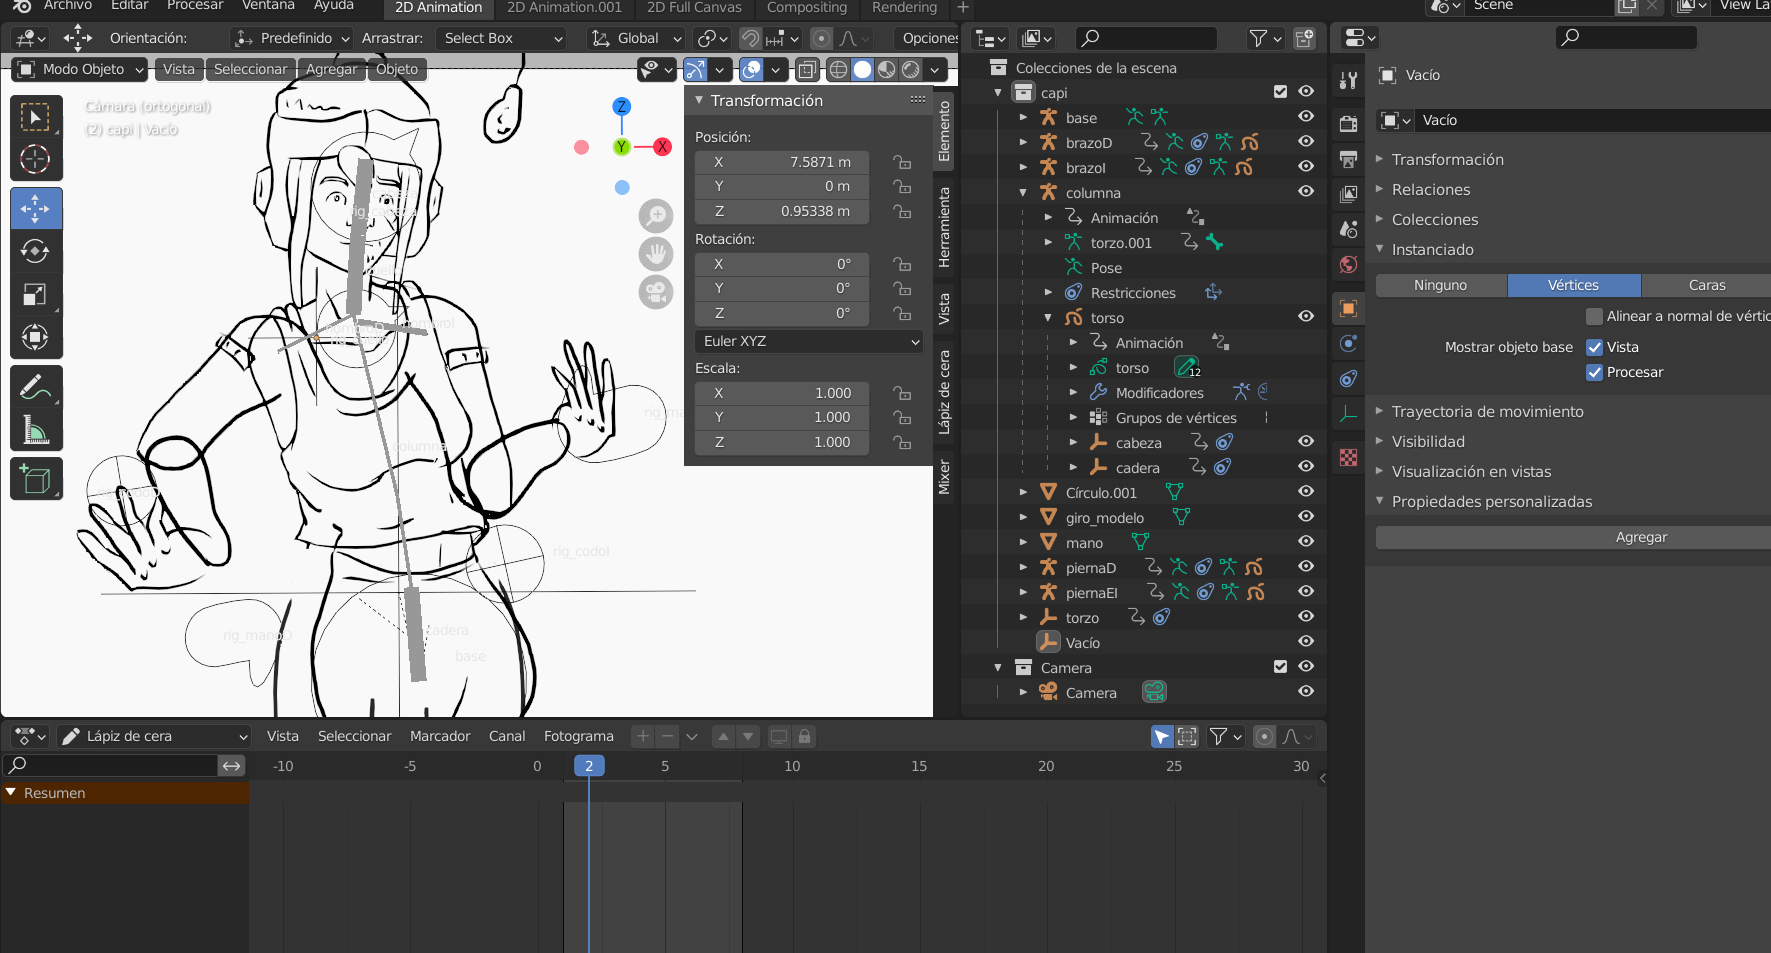Screen dimensions: 1771x953
Task: Toggle camera view gizmo icon
Action: (656, 292)
